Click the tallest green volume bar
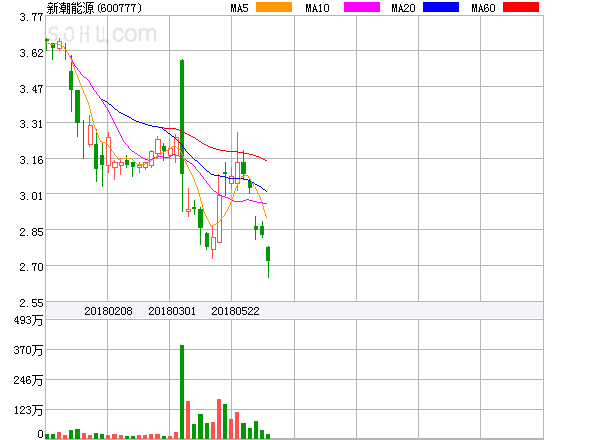The image size is (600, 440). [182, 392]
